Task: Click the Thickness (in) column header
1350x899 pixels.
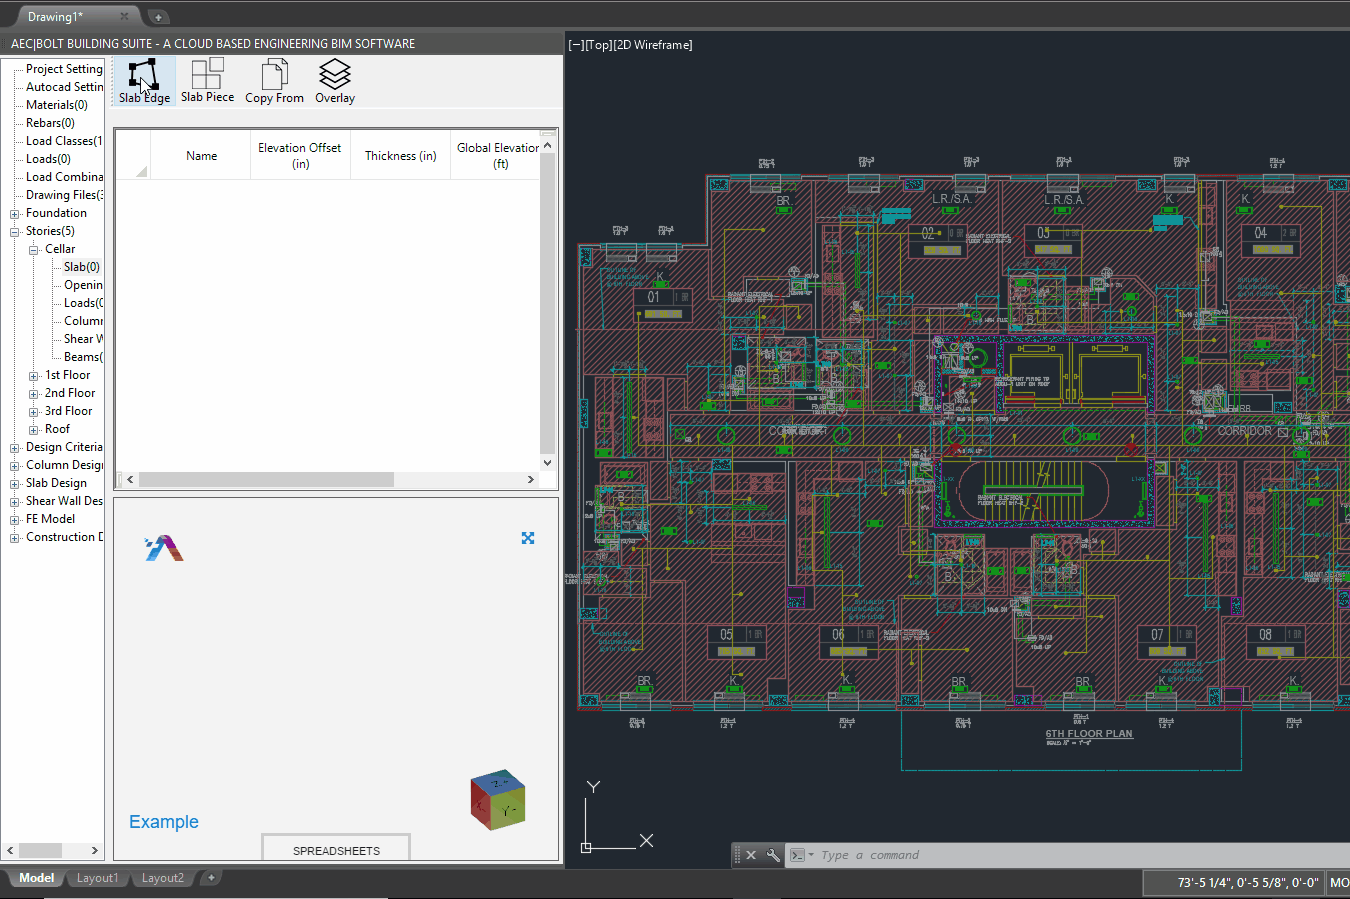Action: 400,156
